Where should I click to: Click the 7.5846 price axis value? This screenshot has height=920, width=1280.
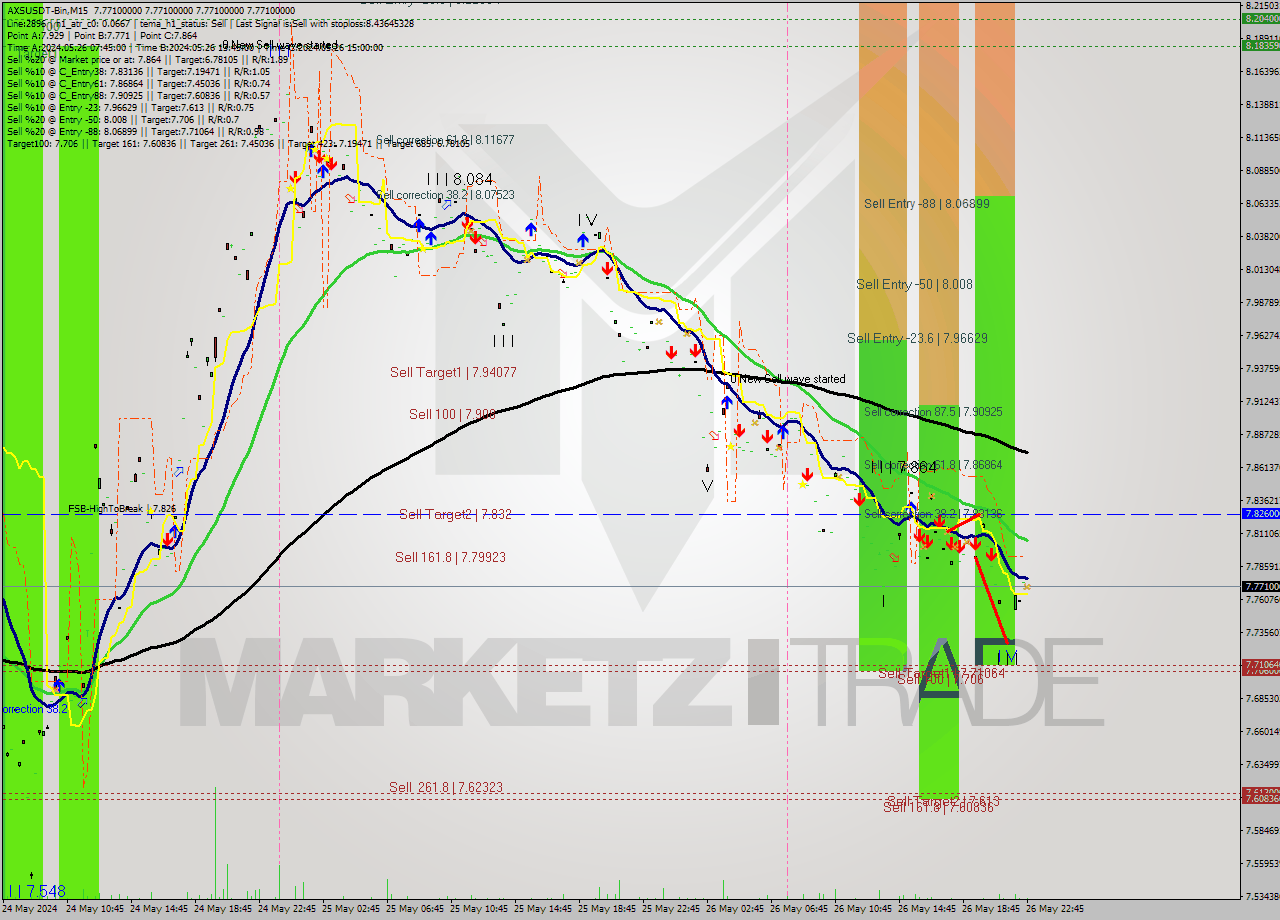(x=1262, y=830)
